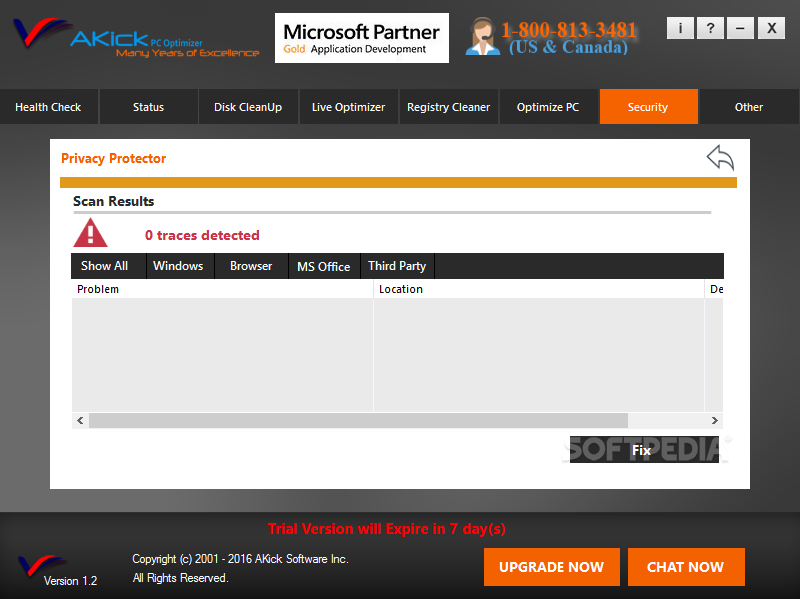Click the 'All Rights Reserved.' text
This screenshot has height=599, width=800.
click(180, 578)
